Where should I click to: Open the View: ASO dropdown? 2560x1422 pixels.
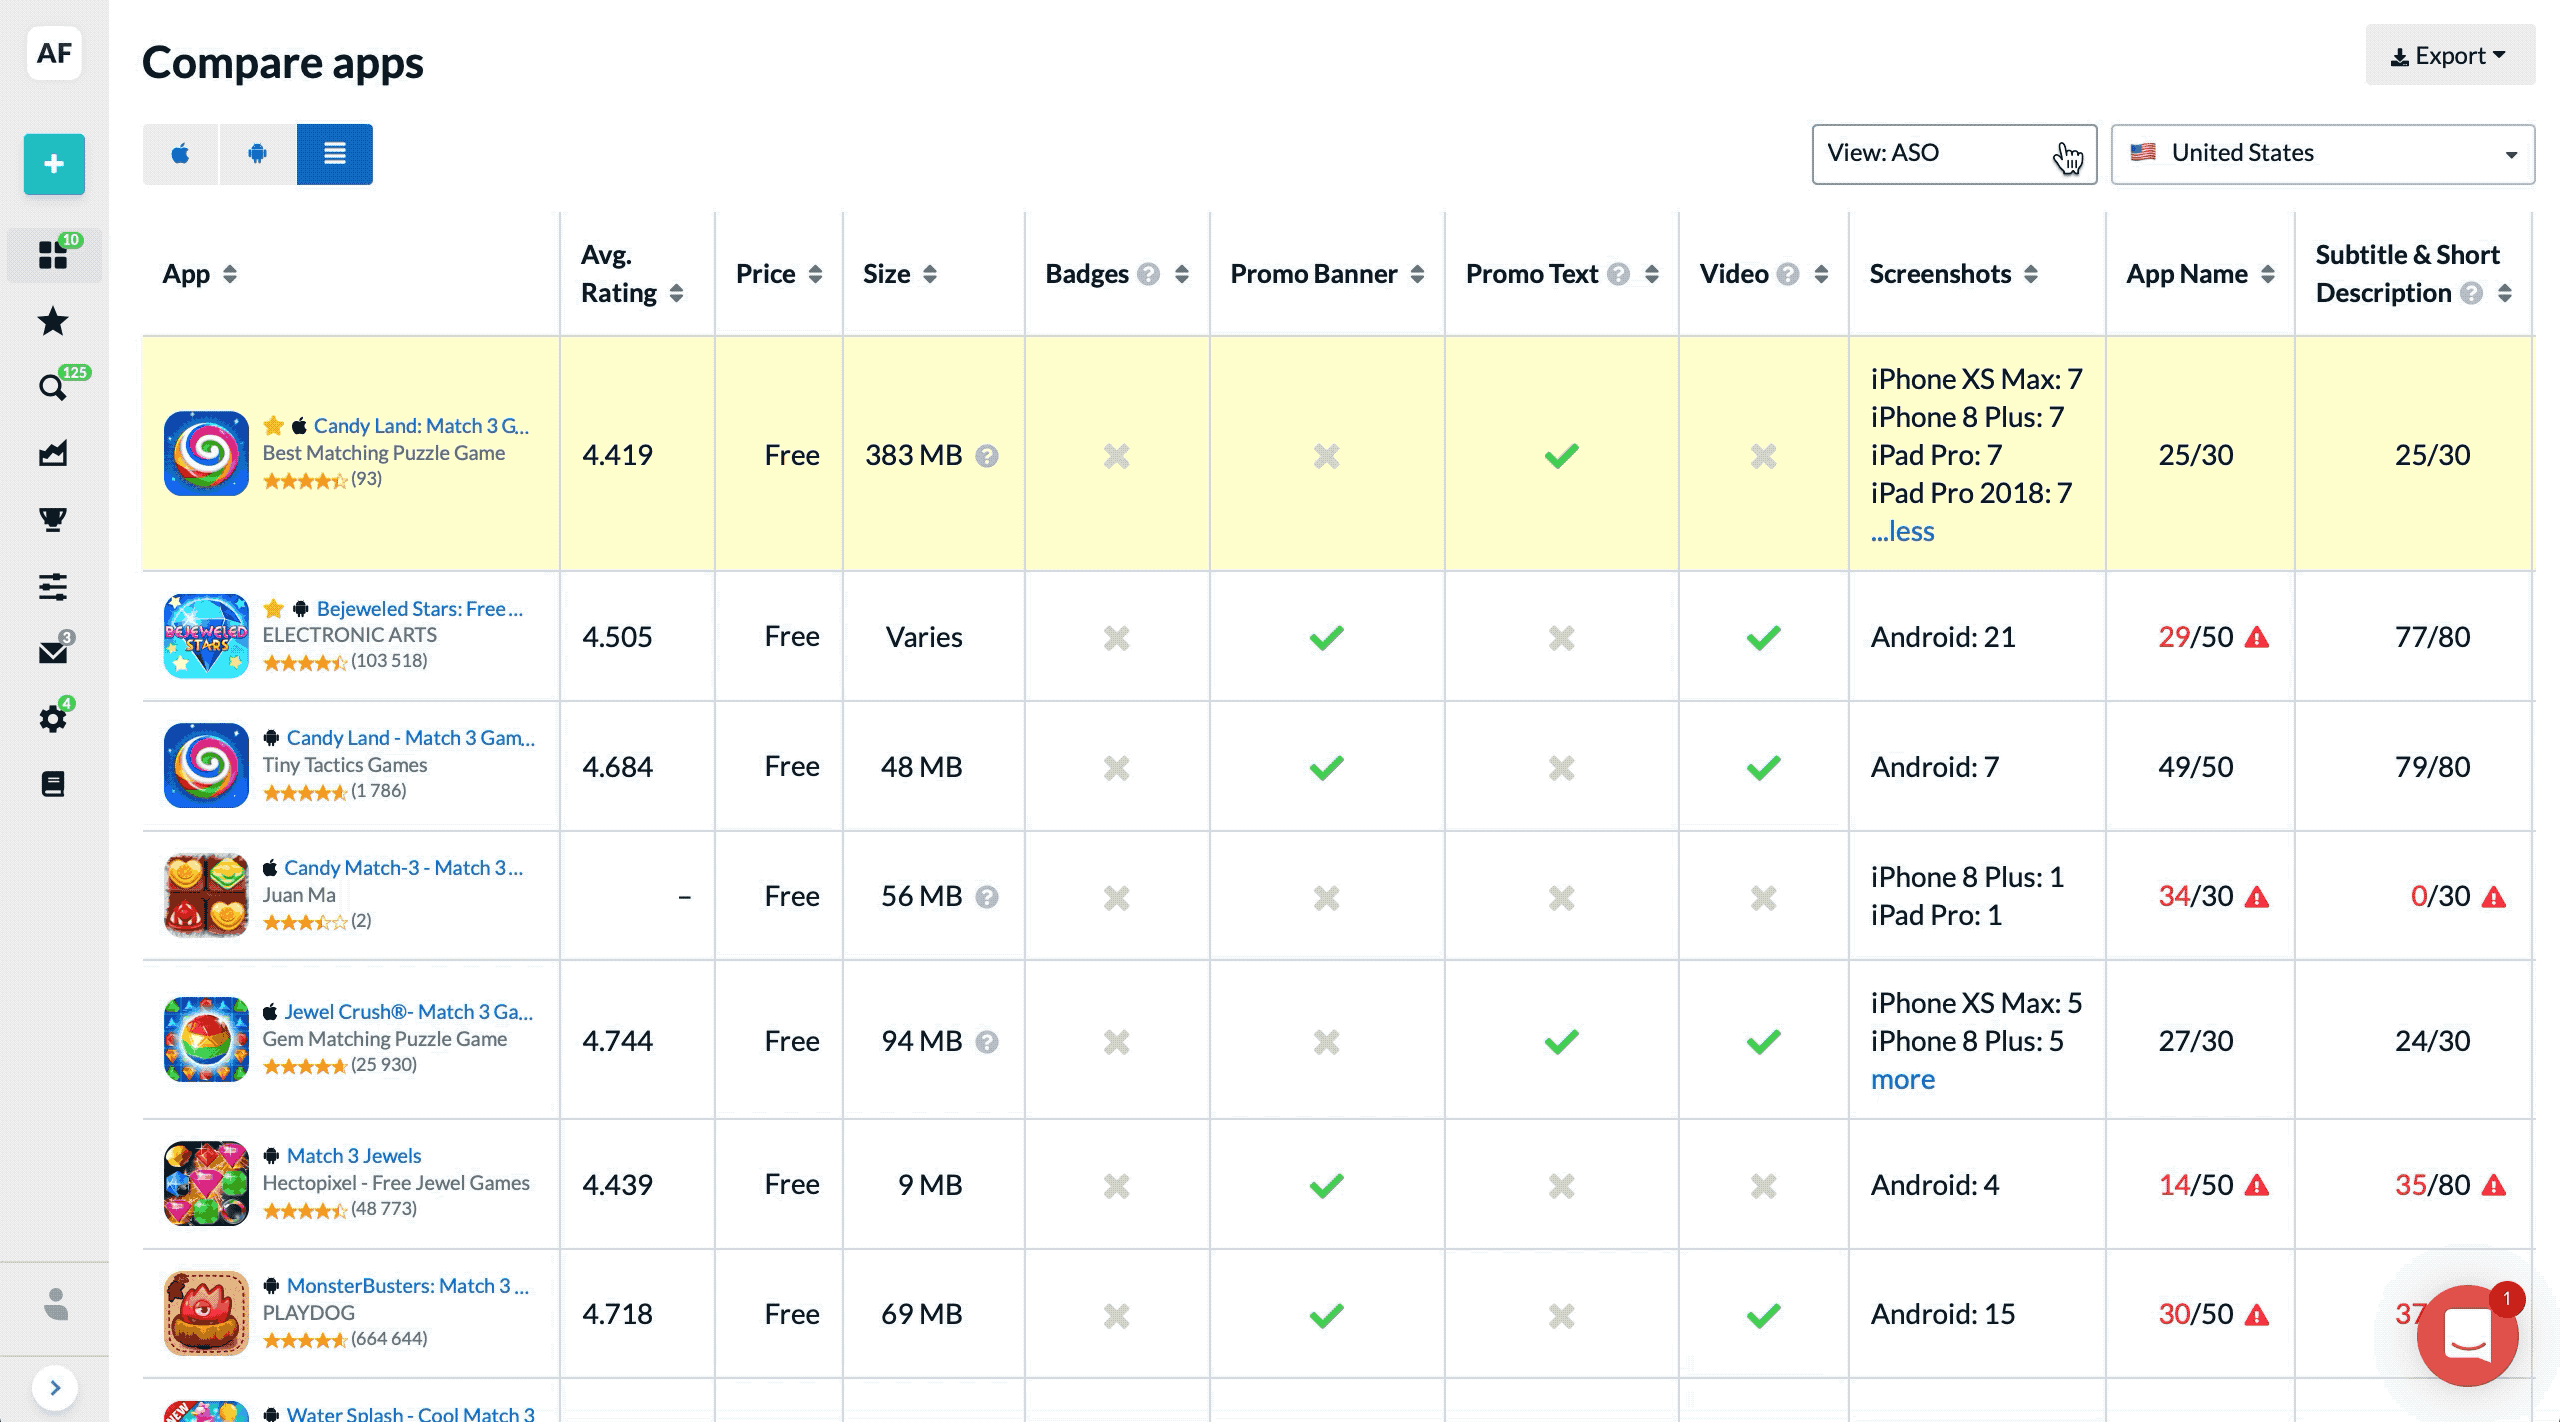(1953, 154)
